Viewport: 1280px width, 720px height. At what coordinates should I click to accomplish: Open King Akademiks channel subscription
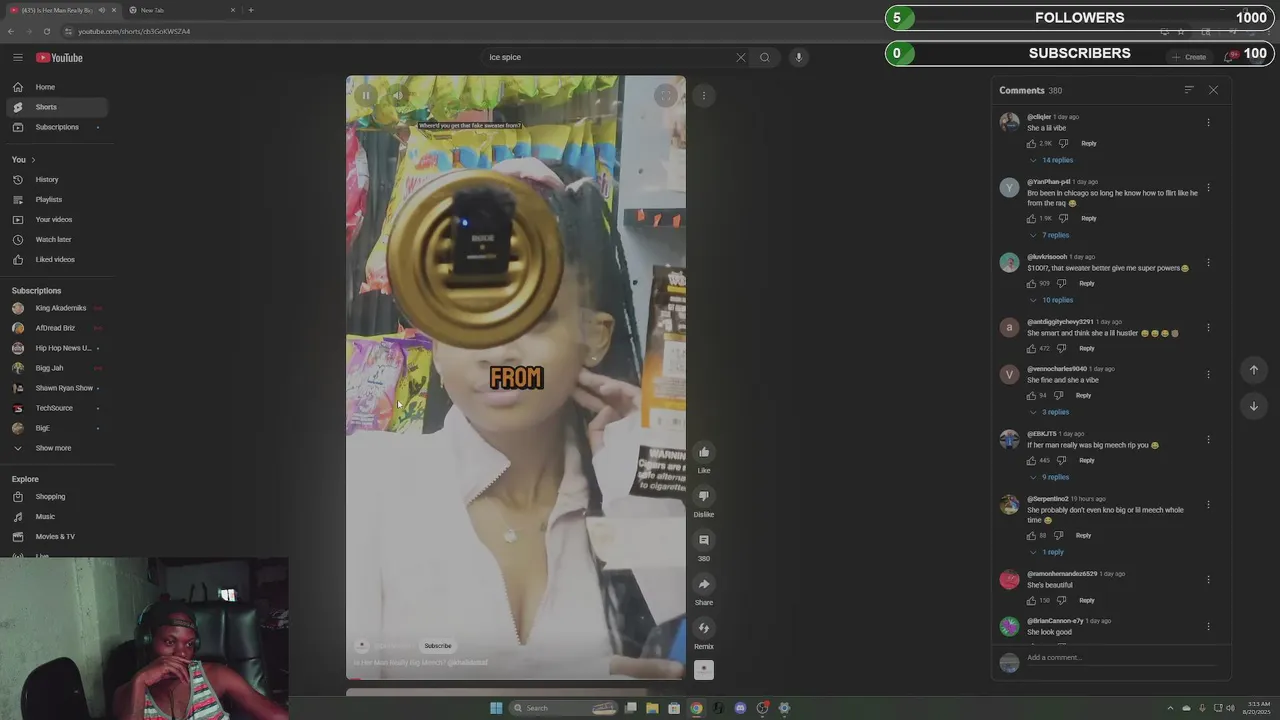[57, 308]
